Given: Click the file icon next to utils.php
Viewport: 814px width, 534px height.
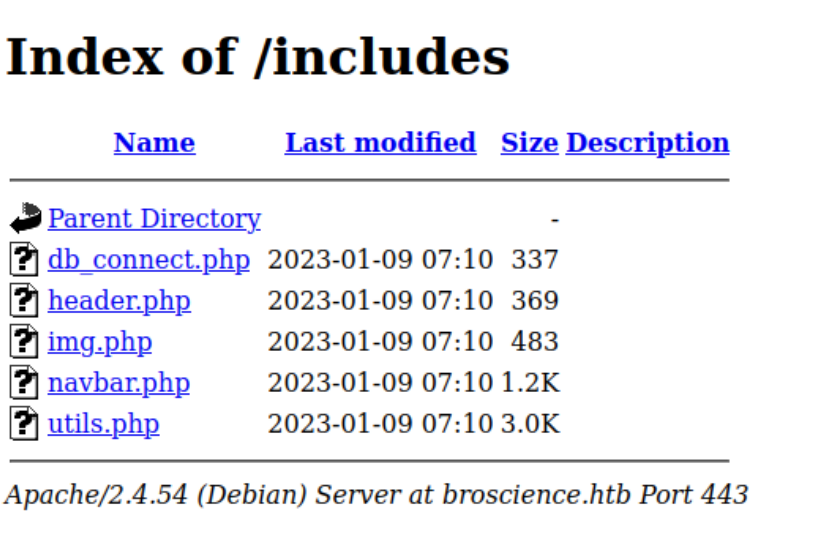Looking at the screenshot, I should [26, 424].
